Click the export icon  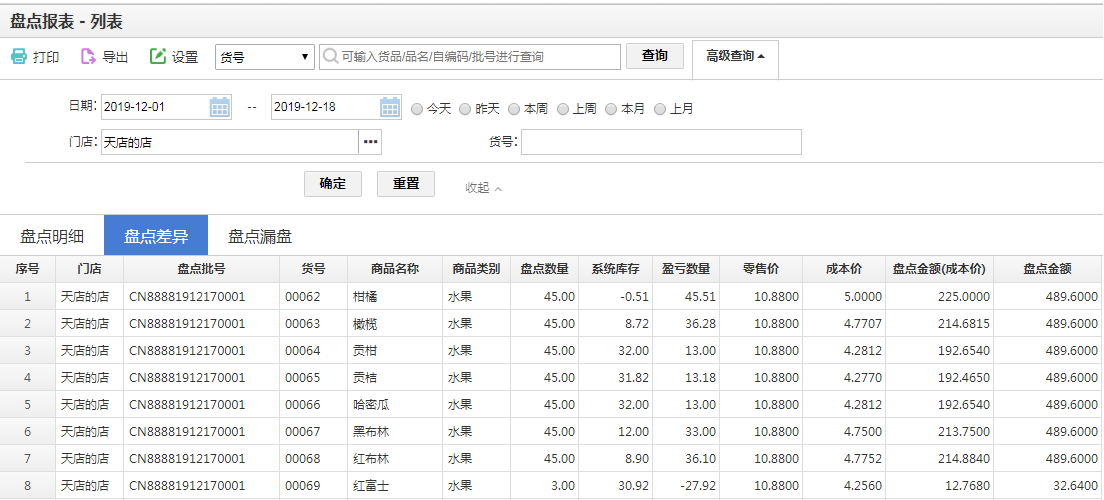point(88,56)
